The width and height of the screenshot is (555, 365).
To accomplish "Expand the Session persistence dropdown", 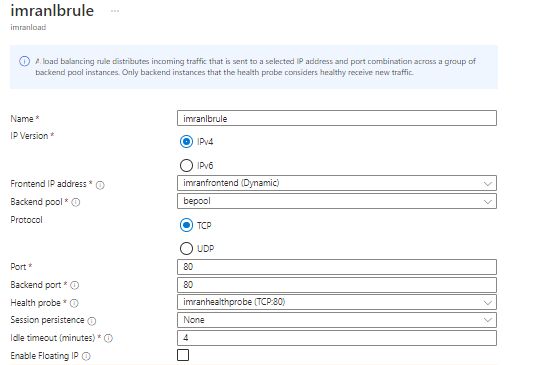I will coord(337,320).
